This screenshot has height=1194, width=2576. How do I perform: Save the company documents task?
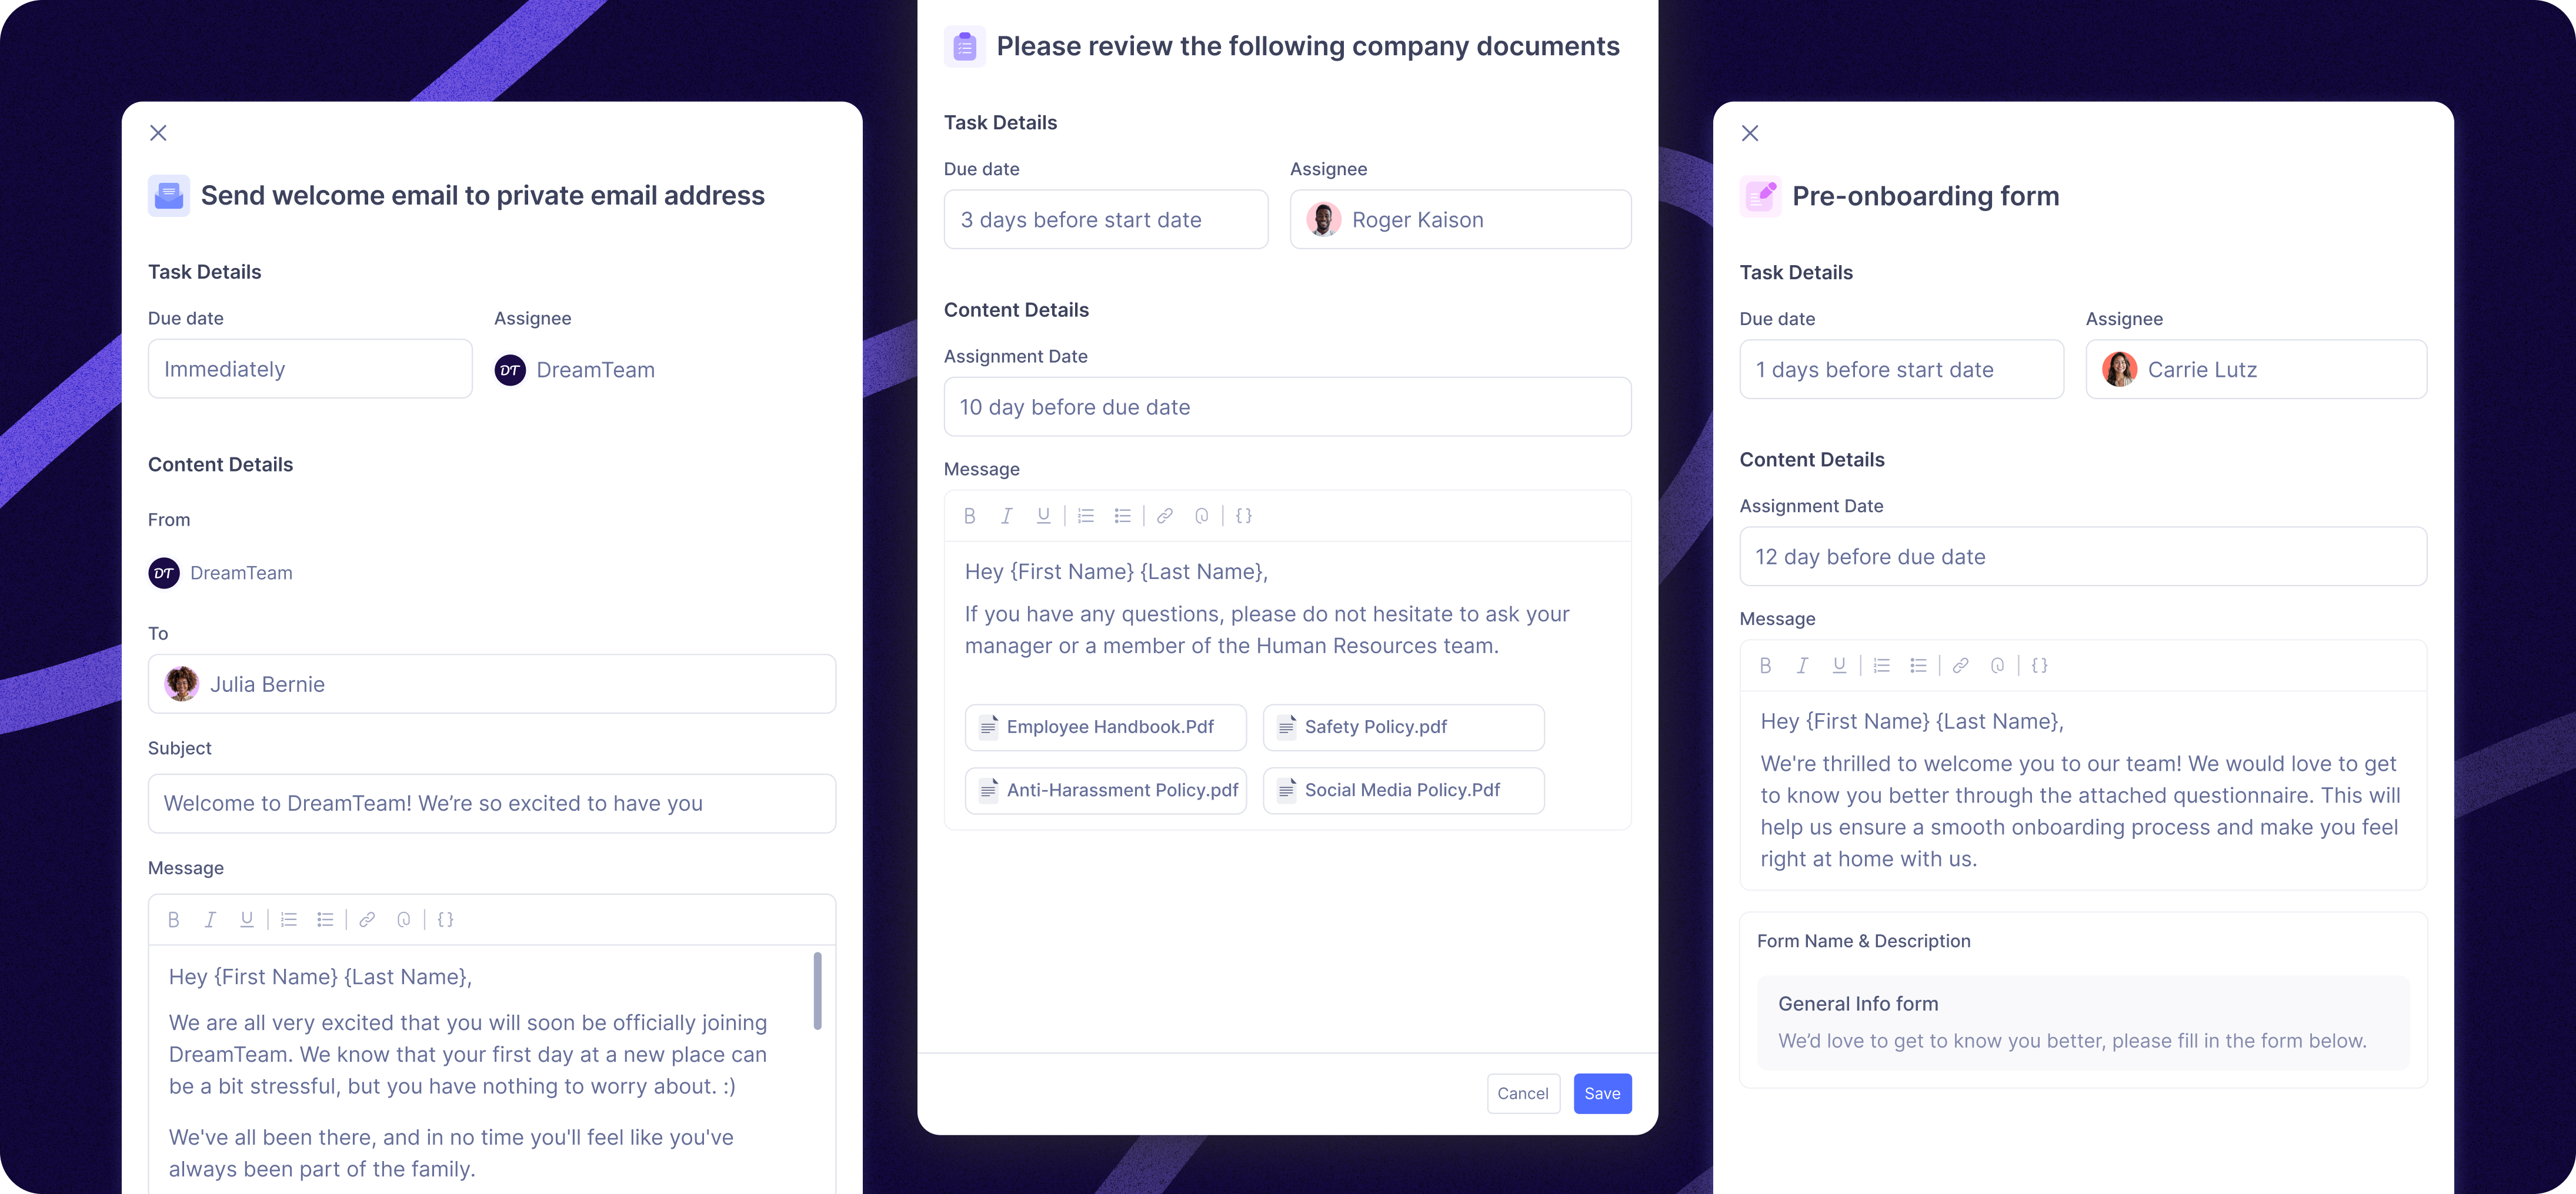(x=1602, y=1094)
